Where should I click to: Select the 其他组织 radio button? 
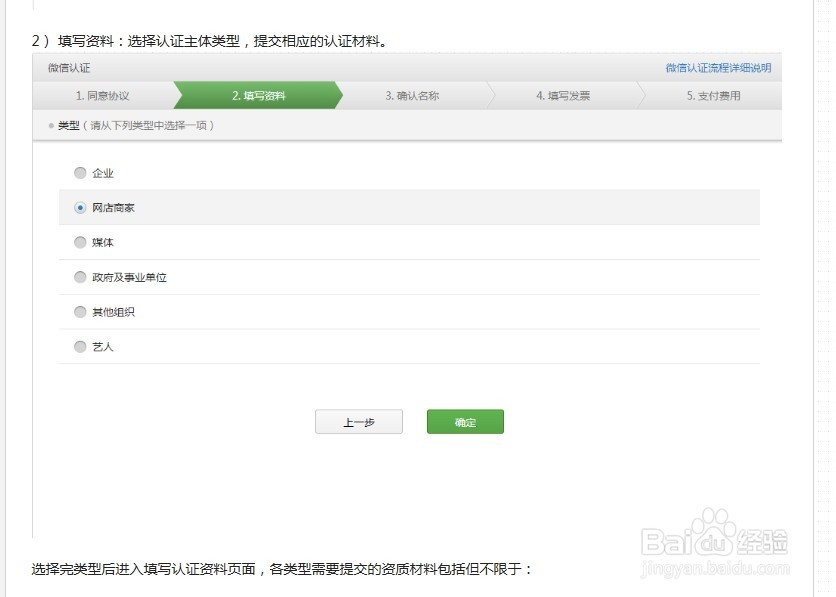pos(80,312)
